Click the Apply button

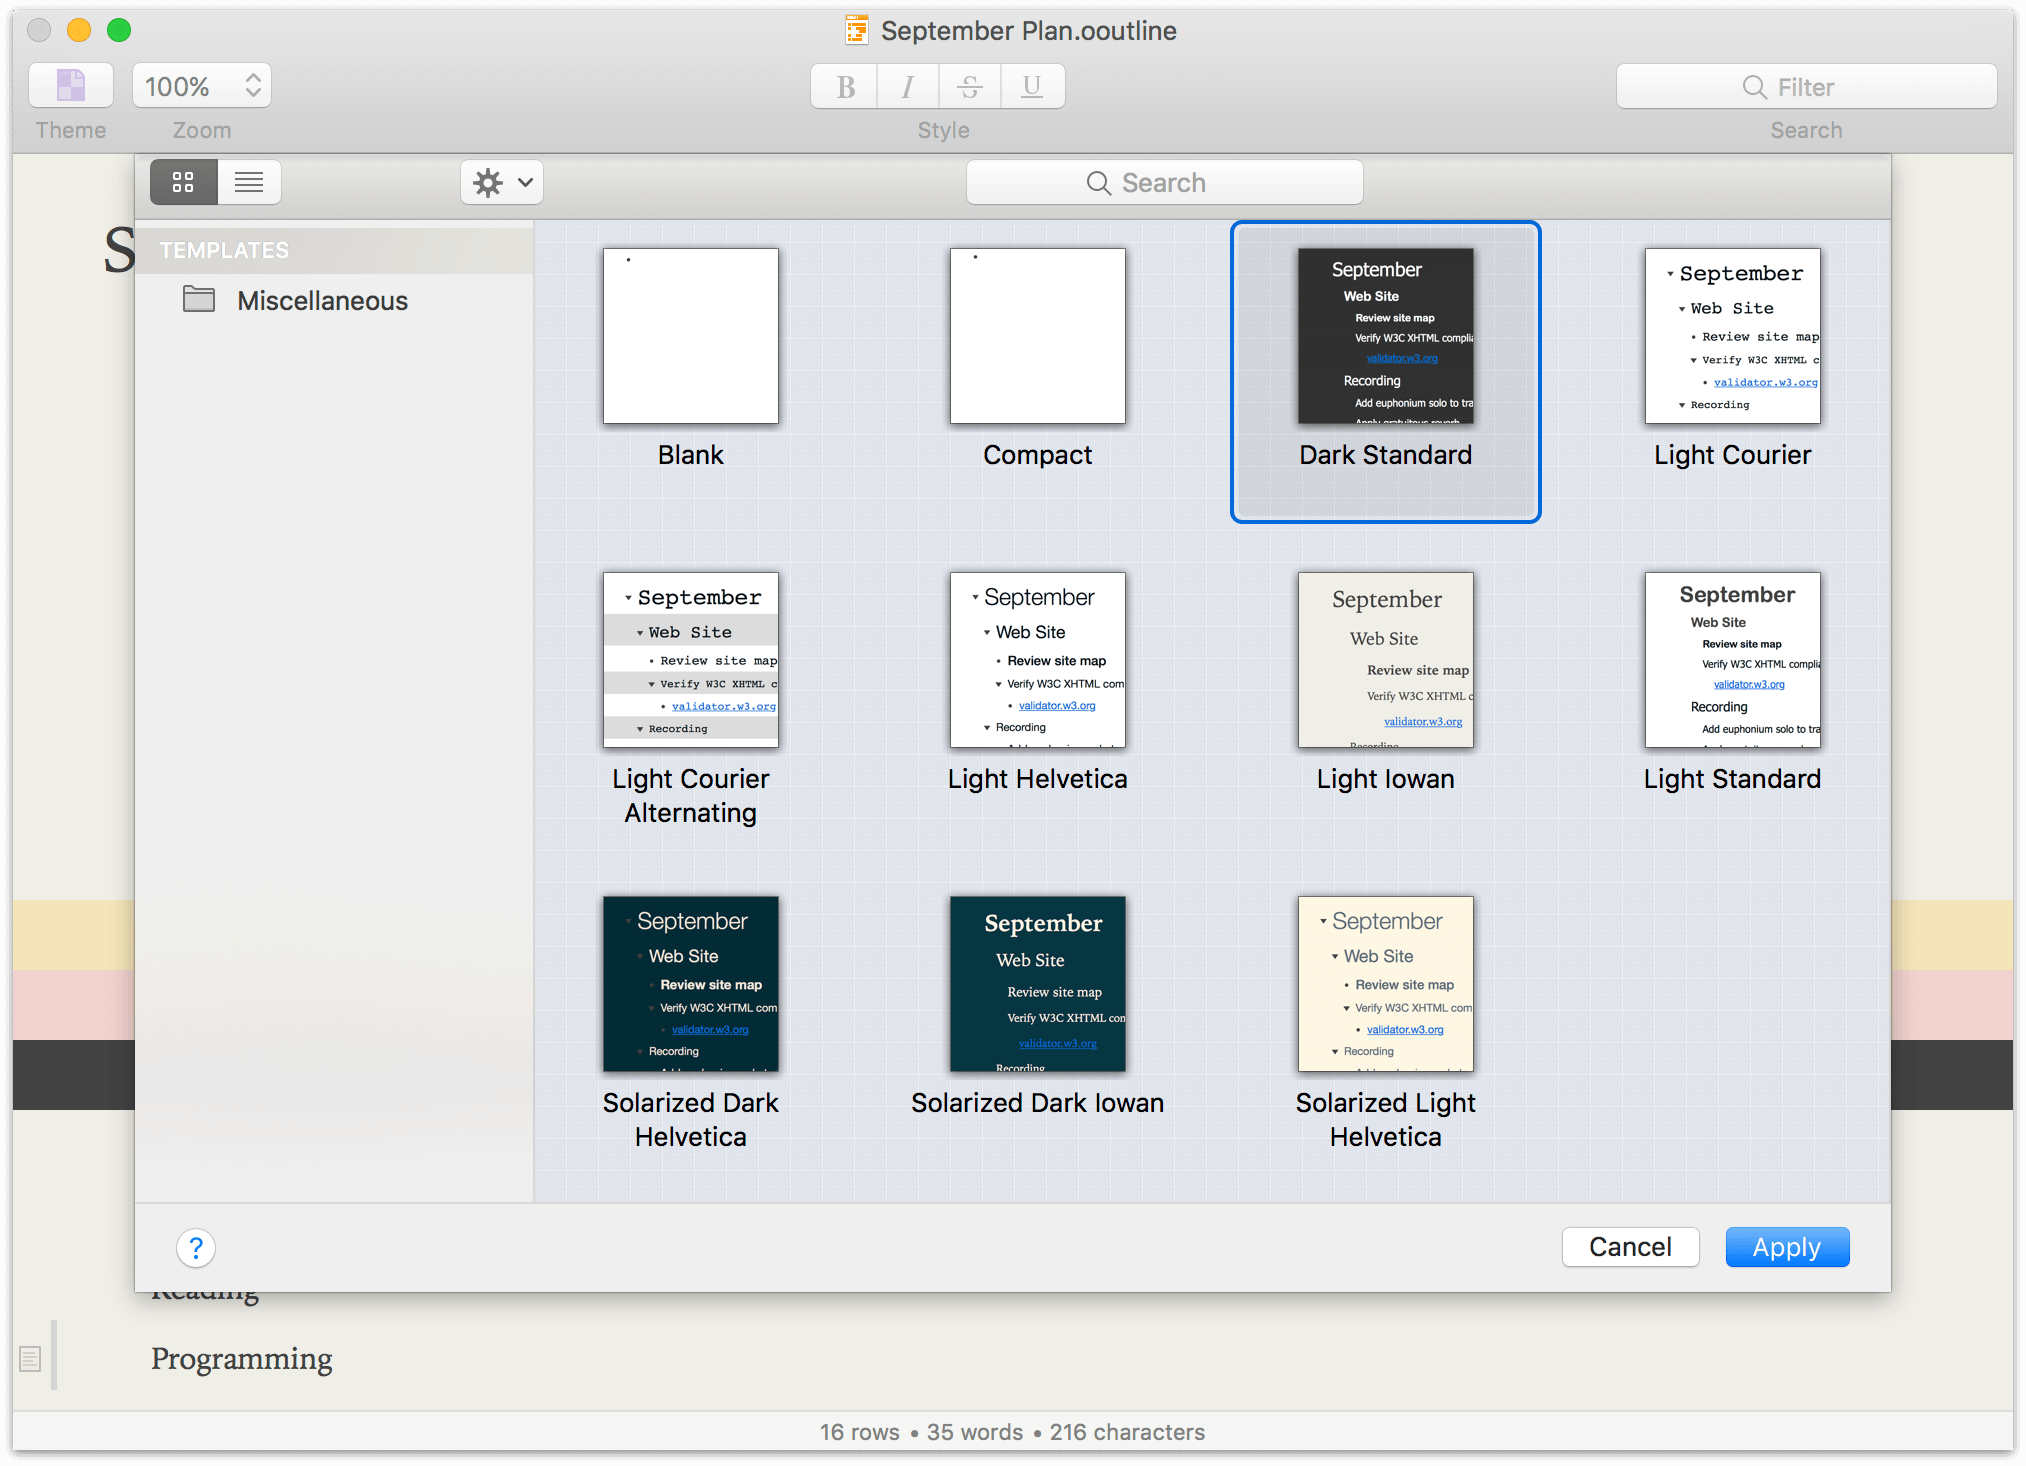pyautogui.click(x=1788, y=1246)
